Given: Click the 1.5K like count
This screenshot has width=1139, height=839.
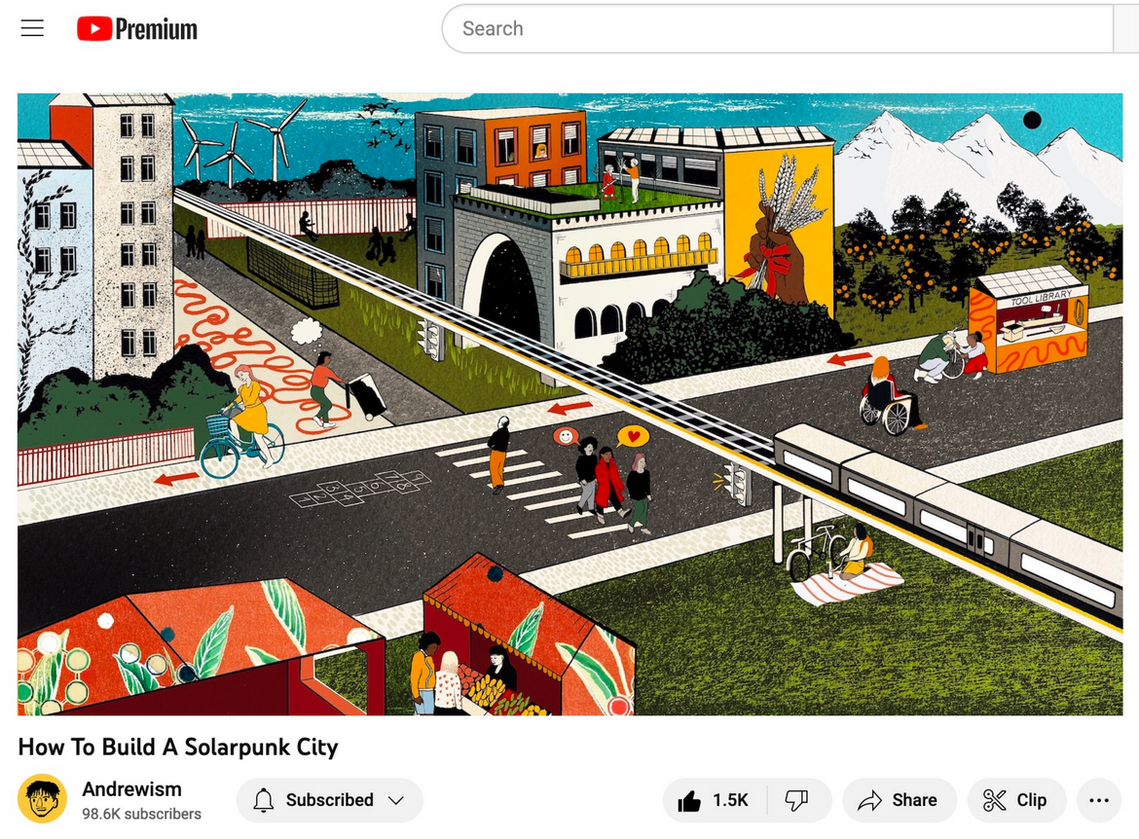Looking at the screenshot, I should pyautogui.click(x=730, y=800).
